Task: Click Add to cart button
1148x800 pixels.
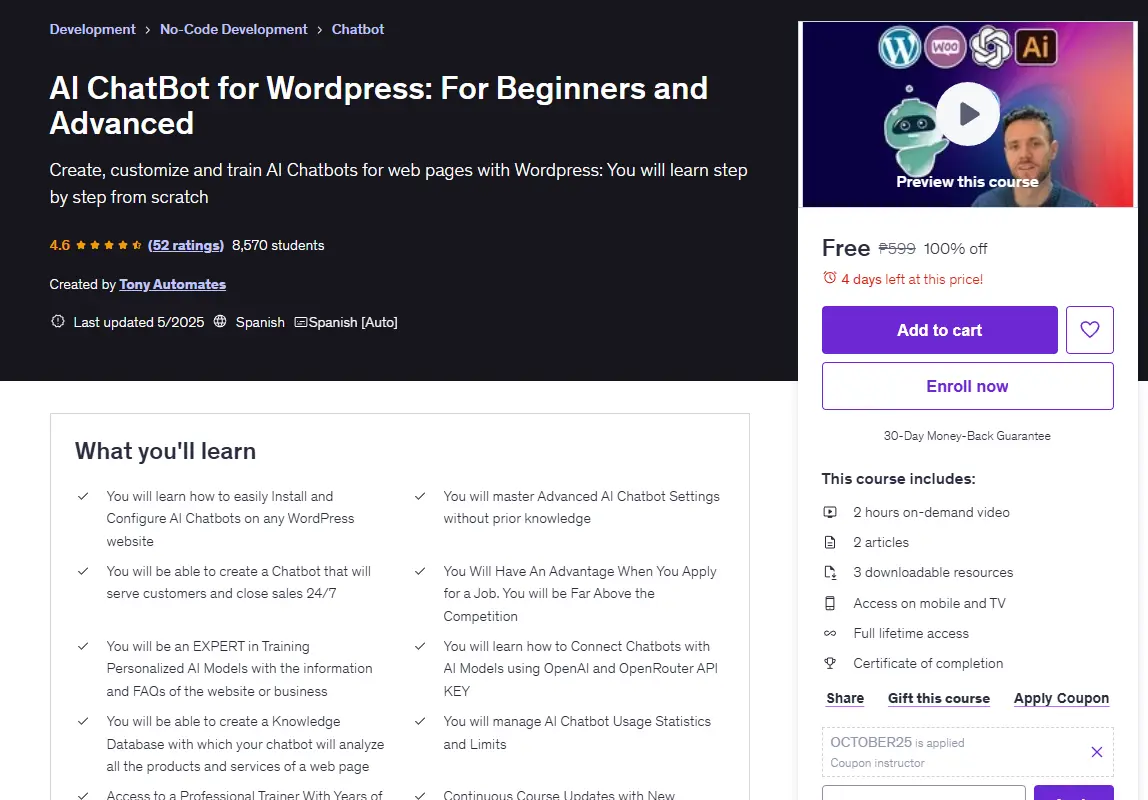Action: 939,330
